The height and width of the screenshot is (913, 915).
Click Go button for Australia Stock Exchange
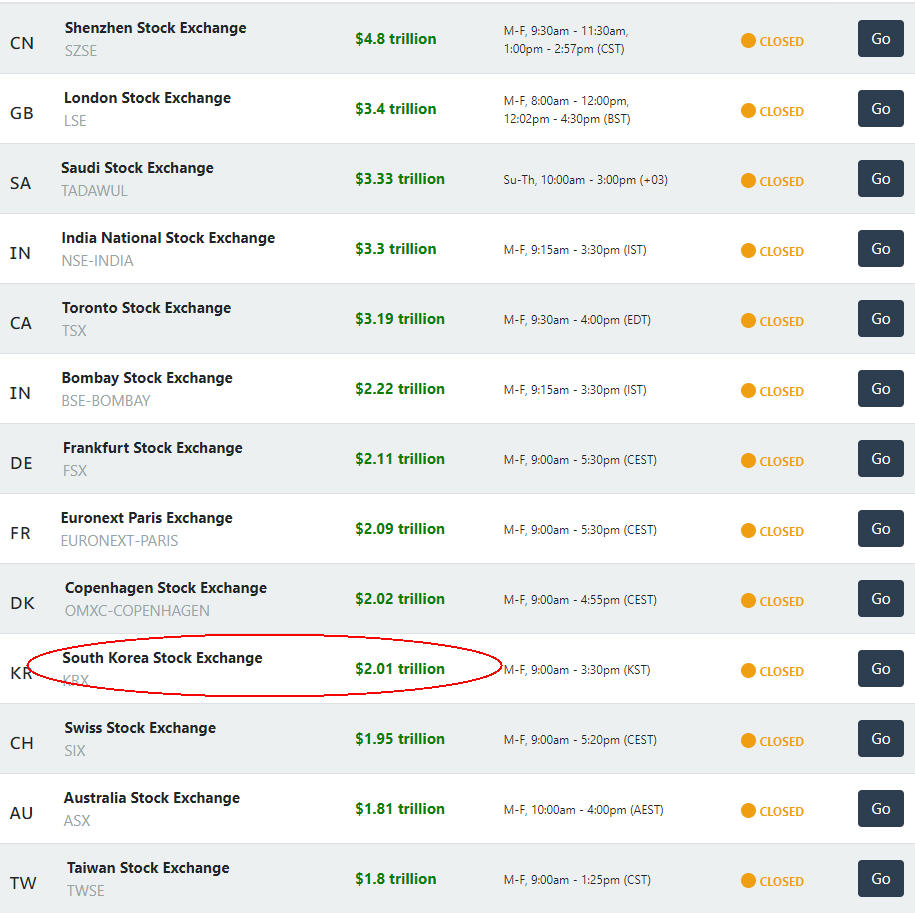[880, 809]
